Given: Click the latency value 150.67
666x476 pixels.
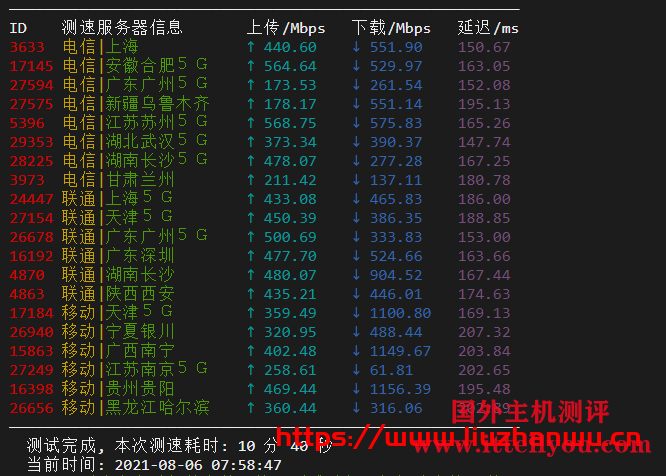Looking at the screenshot, I should 484,47.
